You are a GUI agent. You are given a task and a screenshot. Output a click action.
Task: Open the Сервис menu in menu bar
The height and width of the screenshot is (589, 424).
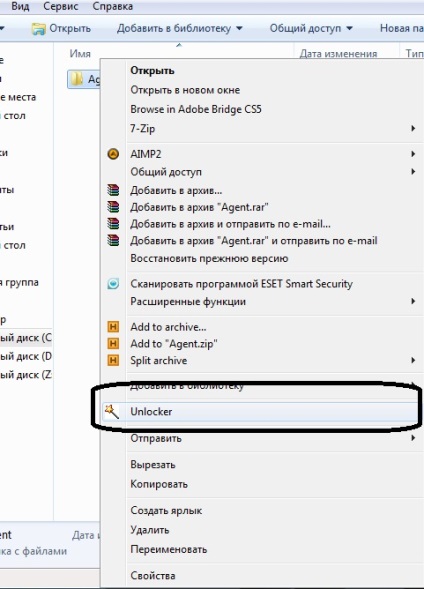[x=60, y=6]
